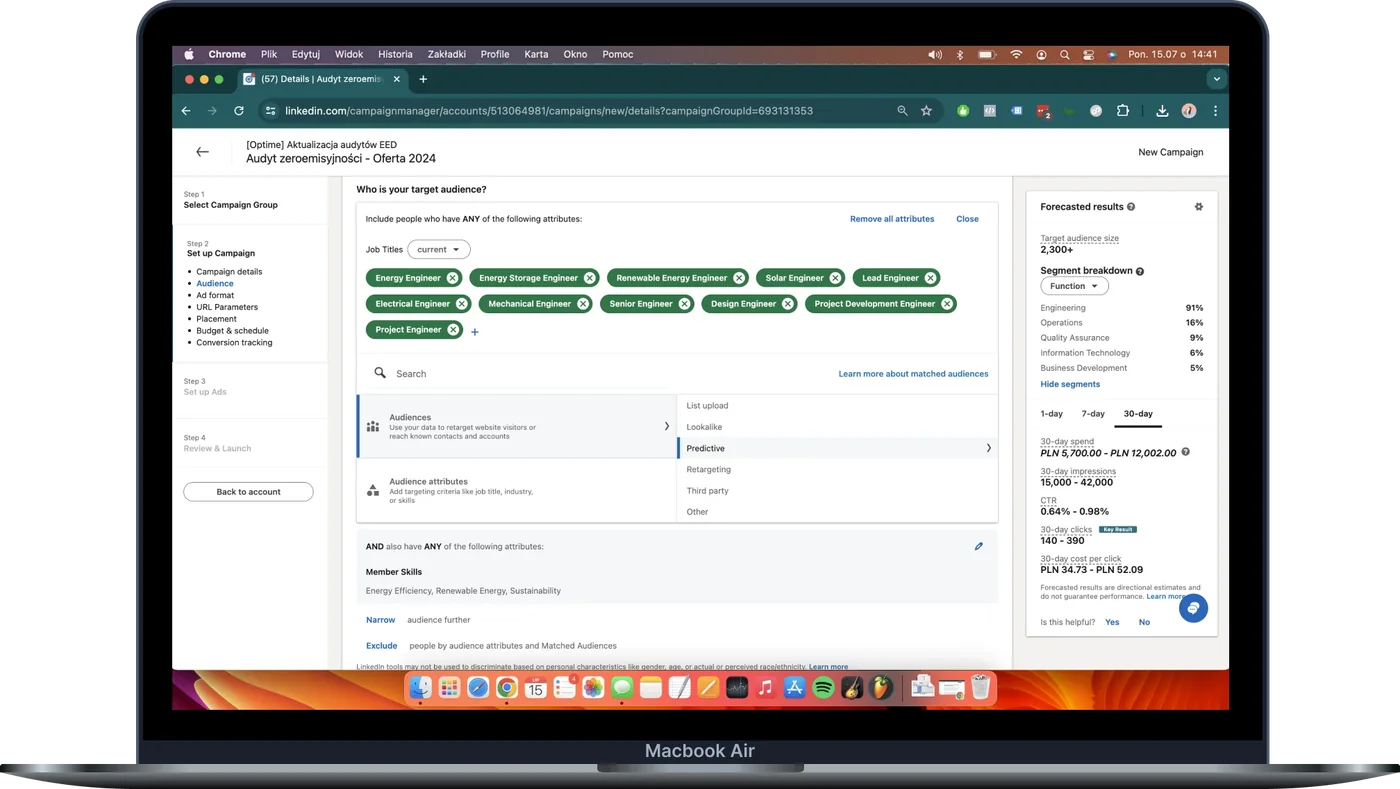Choose Retargeting audience option

pos(708,469)
